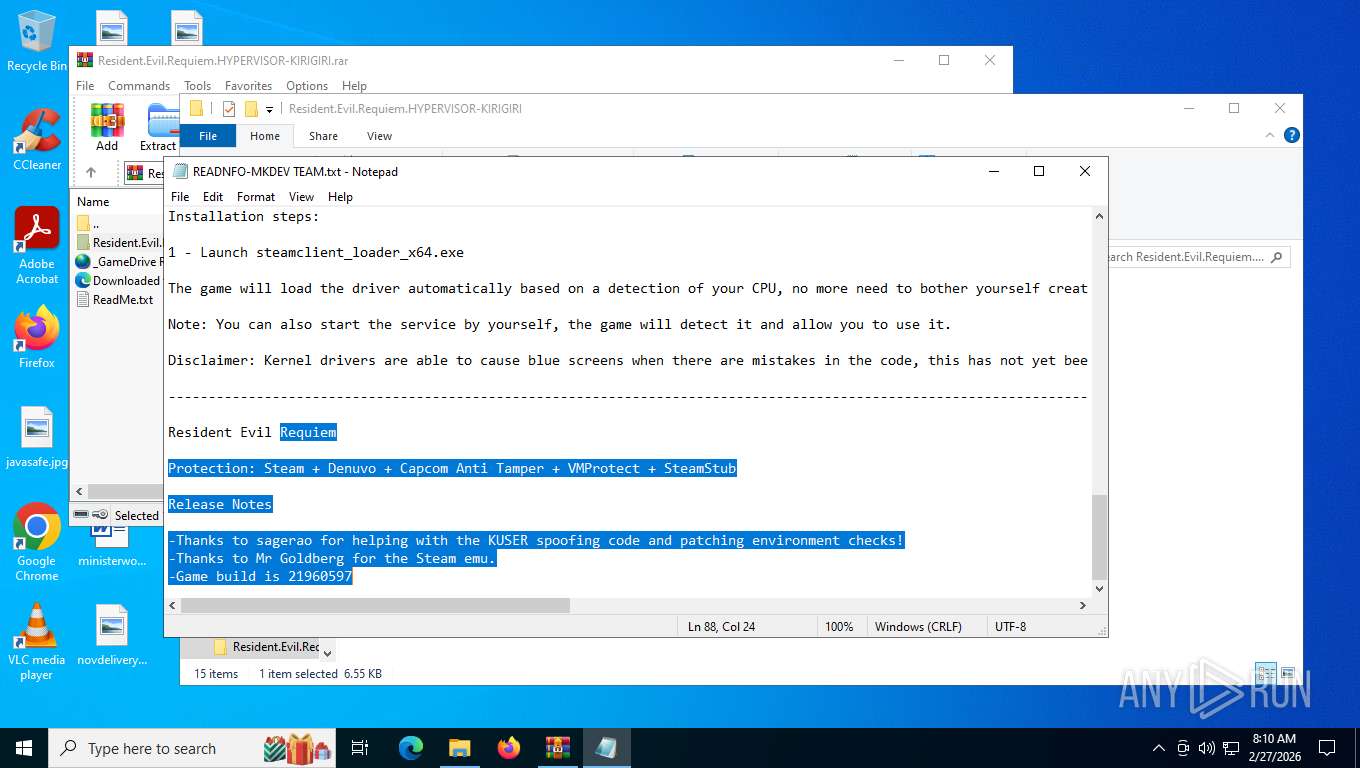Select Resident.Evil folder row in WinRAR
The width and height of the screenshot is (1360, 768).
click(x=118, y=242)
